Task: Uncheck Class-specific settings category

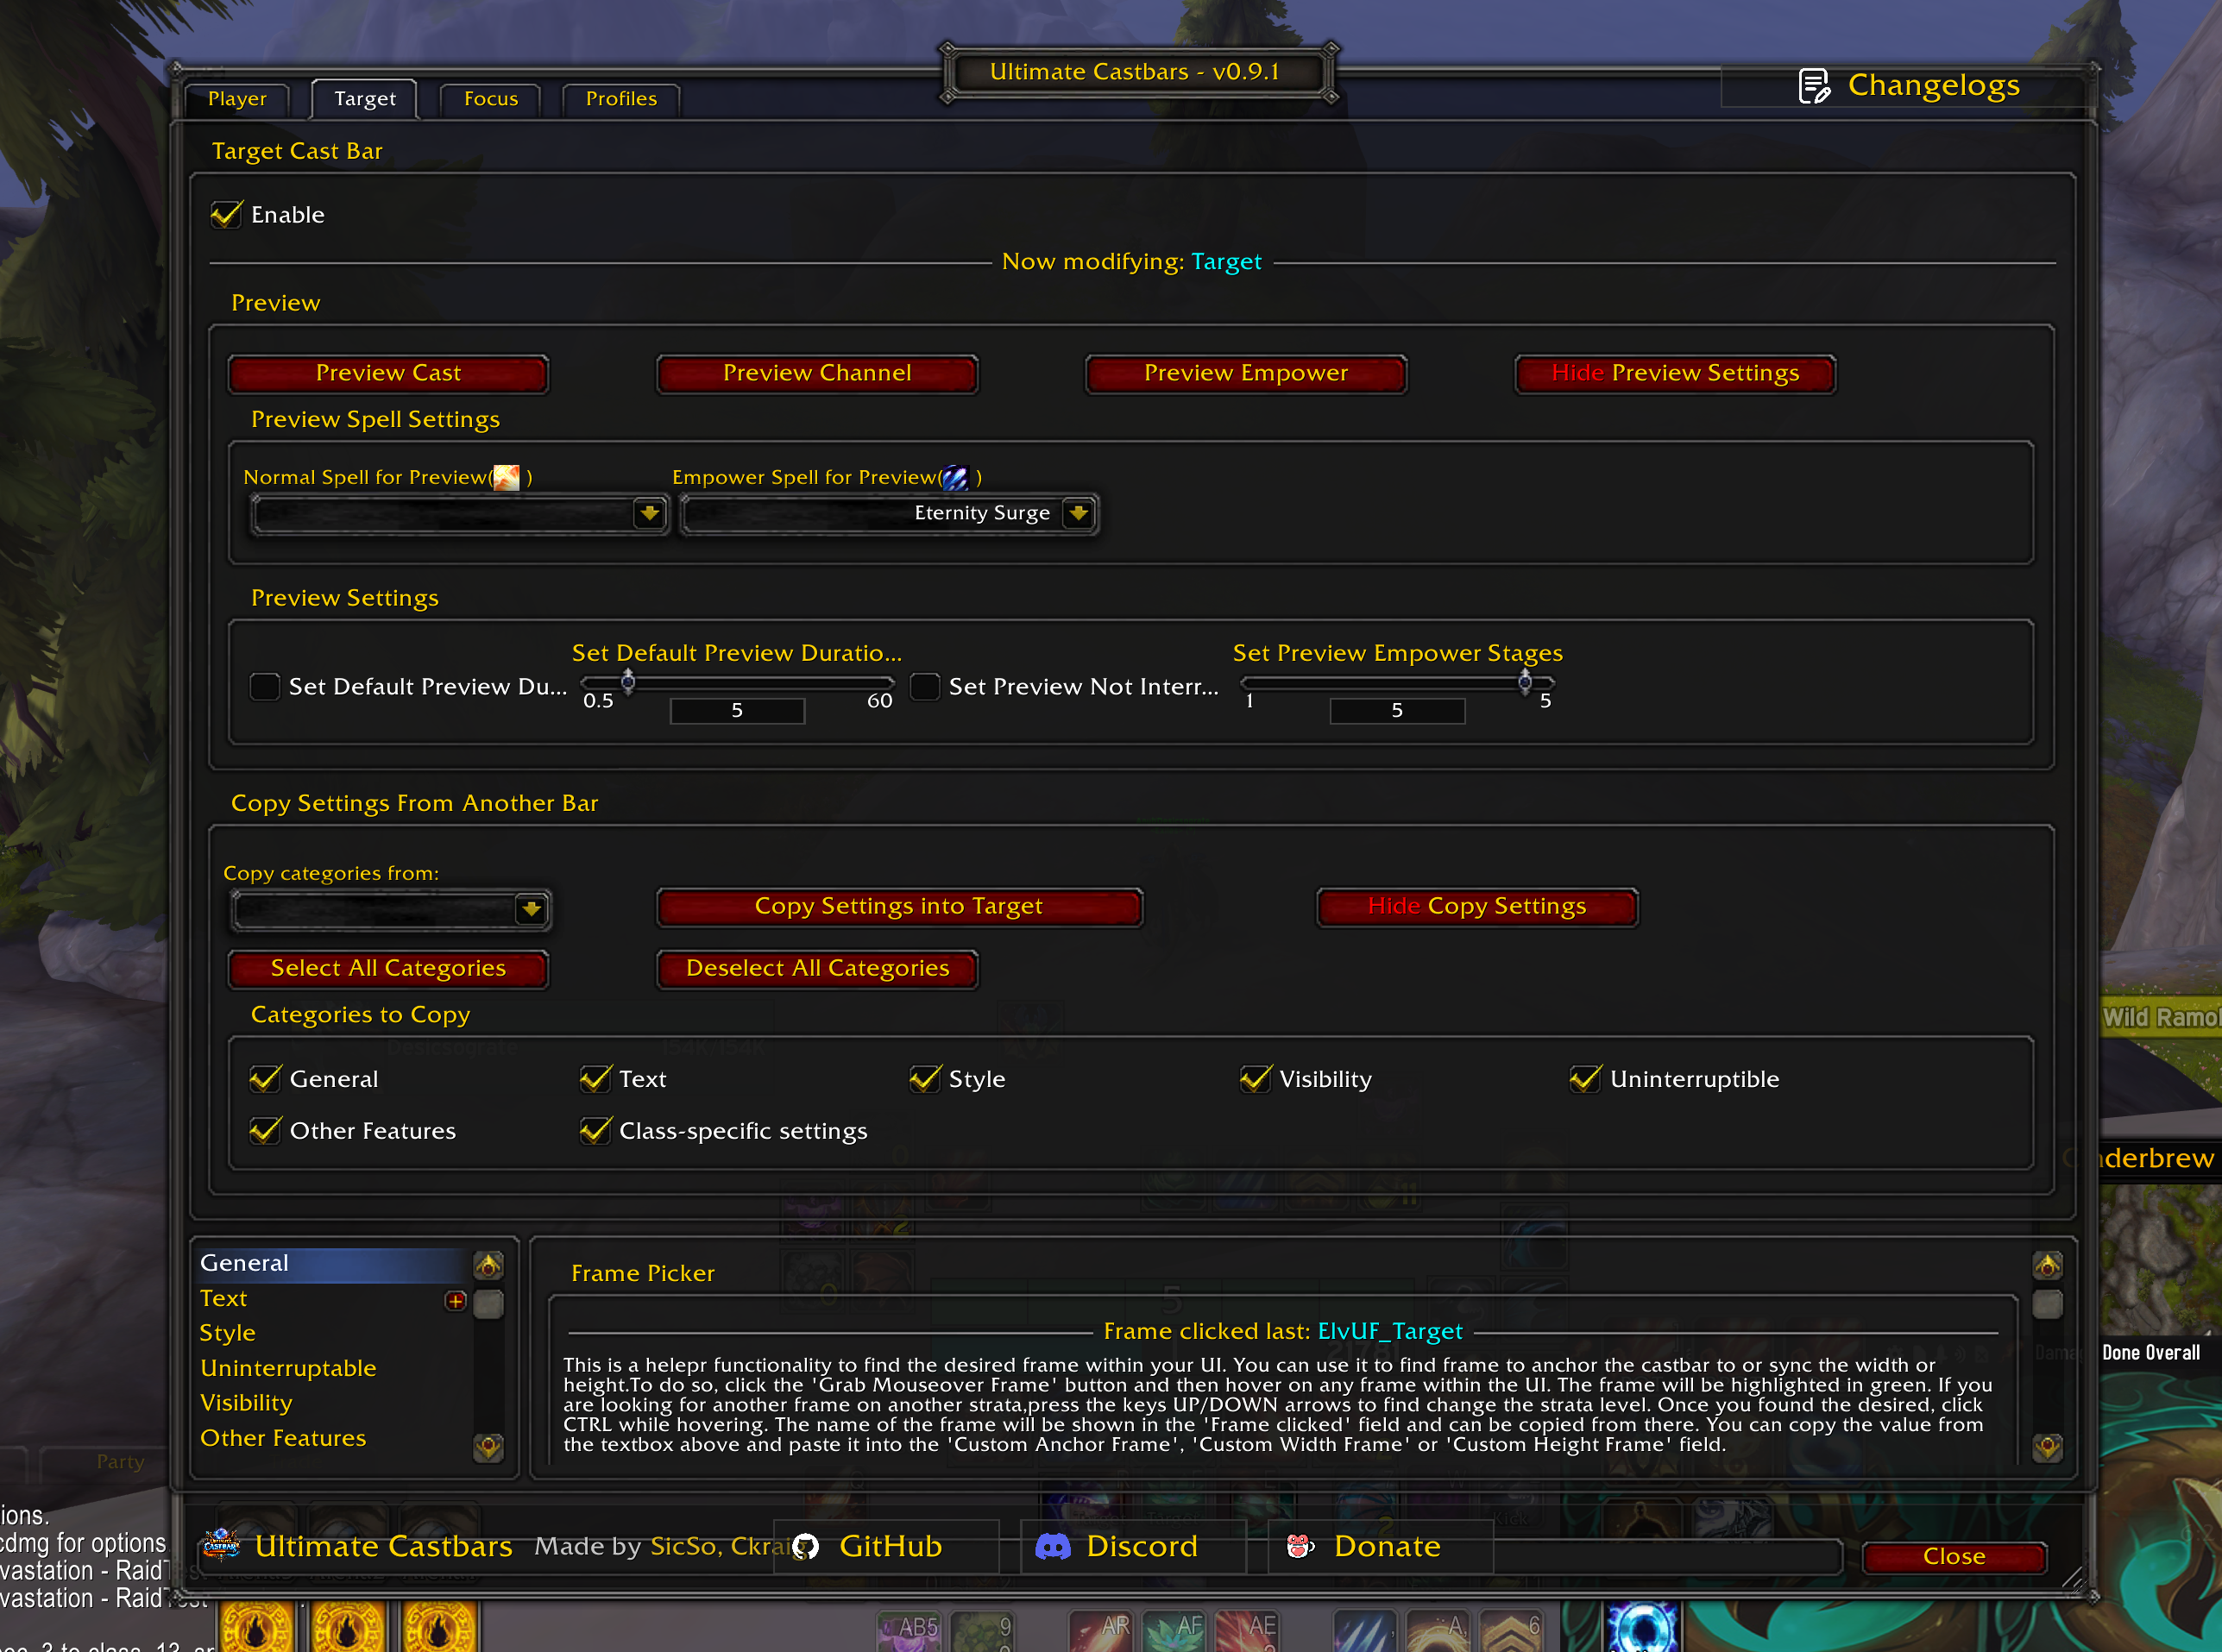Action: 595,1131
